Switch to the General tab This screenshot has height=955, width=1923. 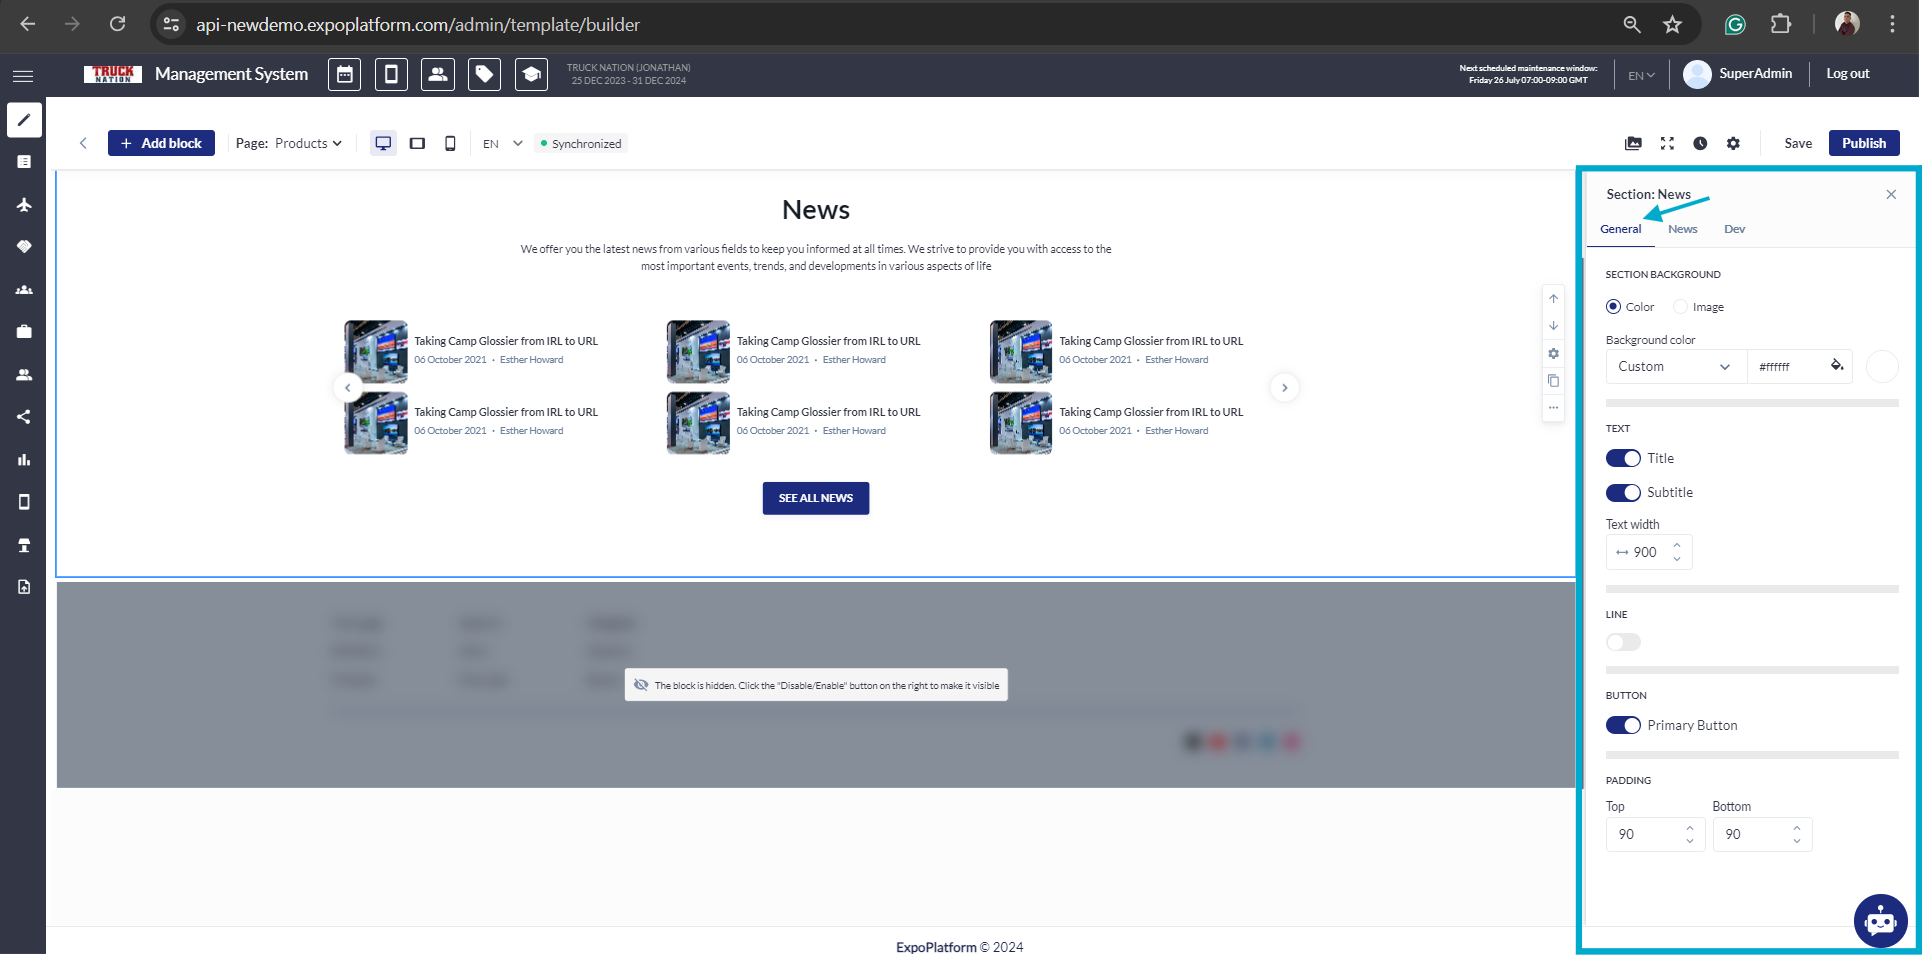[x=1620, y=229]
